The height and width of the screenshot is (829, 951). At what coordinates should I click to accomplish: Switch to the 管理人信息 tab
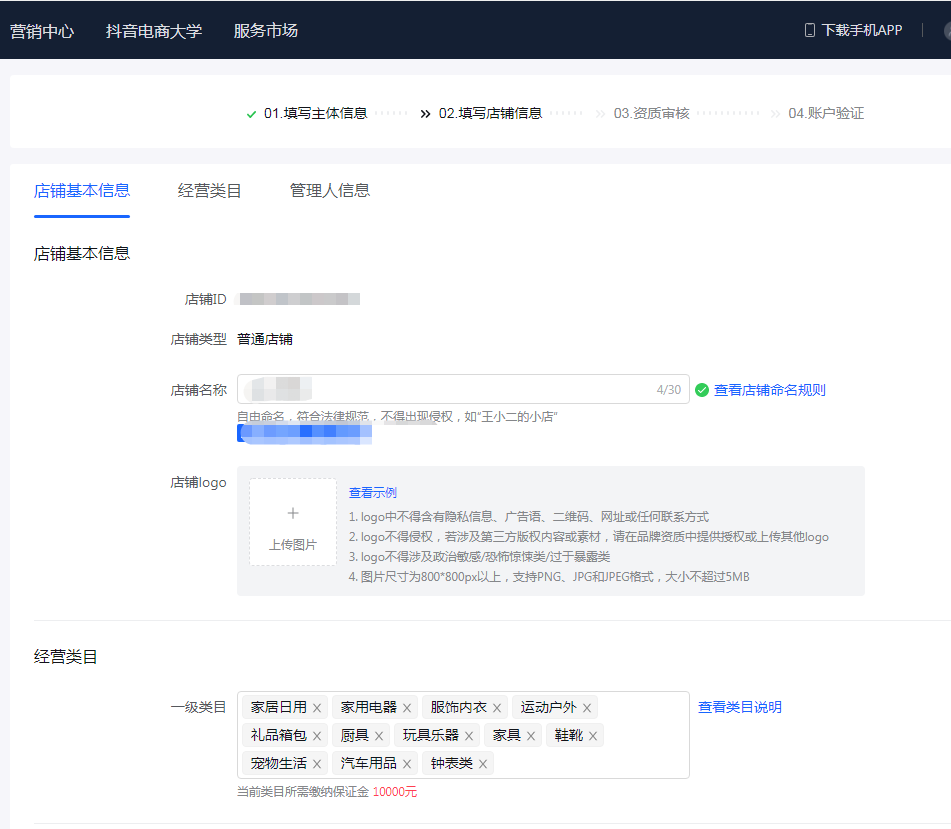(329, 190)
